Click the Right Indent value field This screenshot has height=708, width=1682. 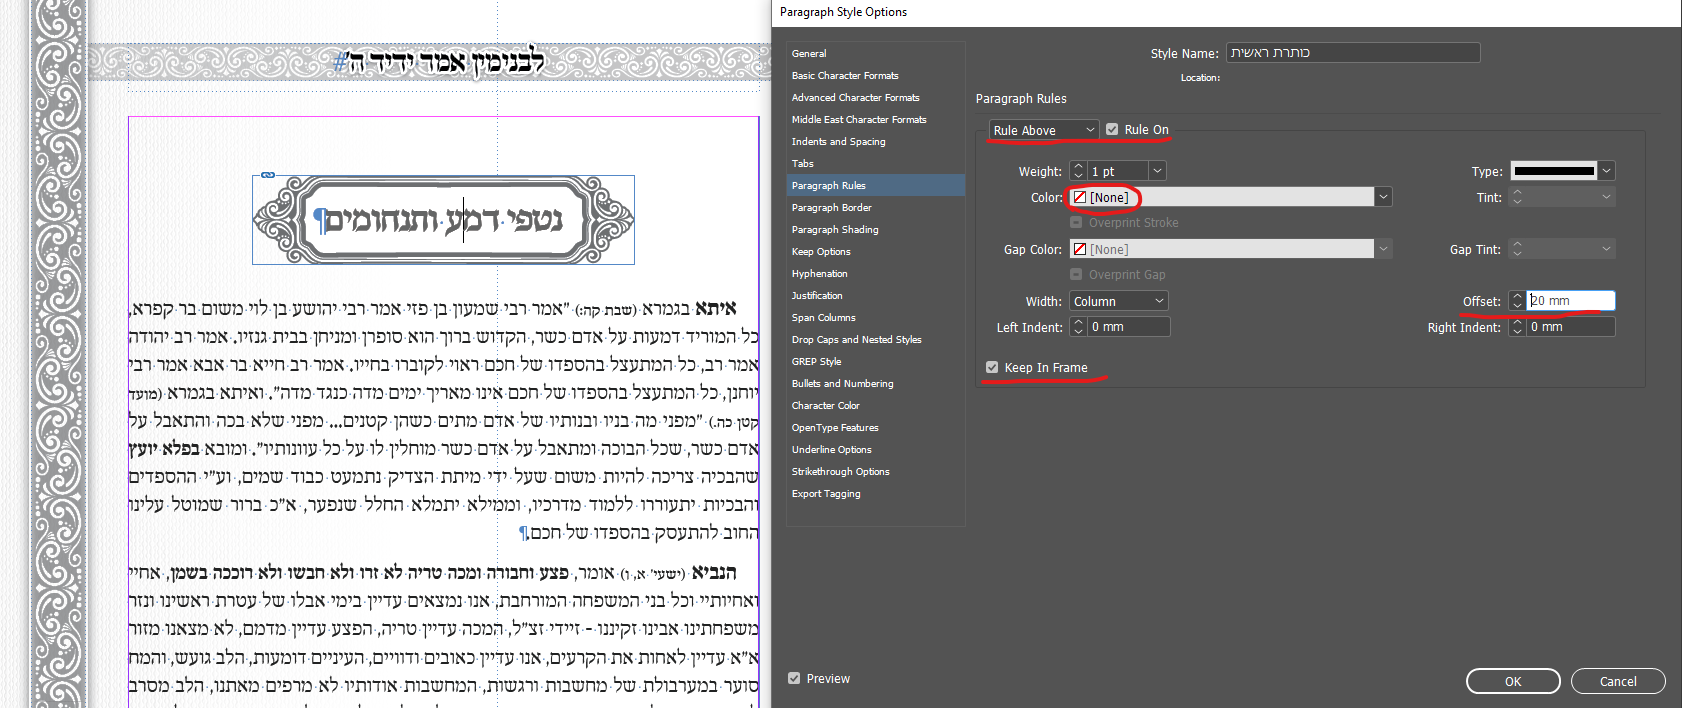(x=1570, y=327)
